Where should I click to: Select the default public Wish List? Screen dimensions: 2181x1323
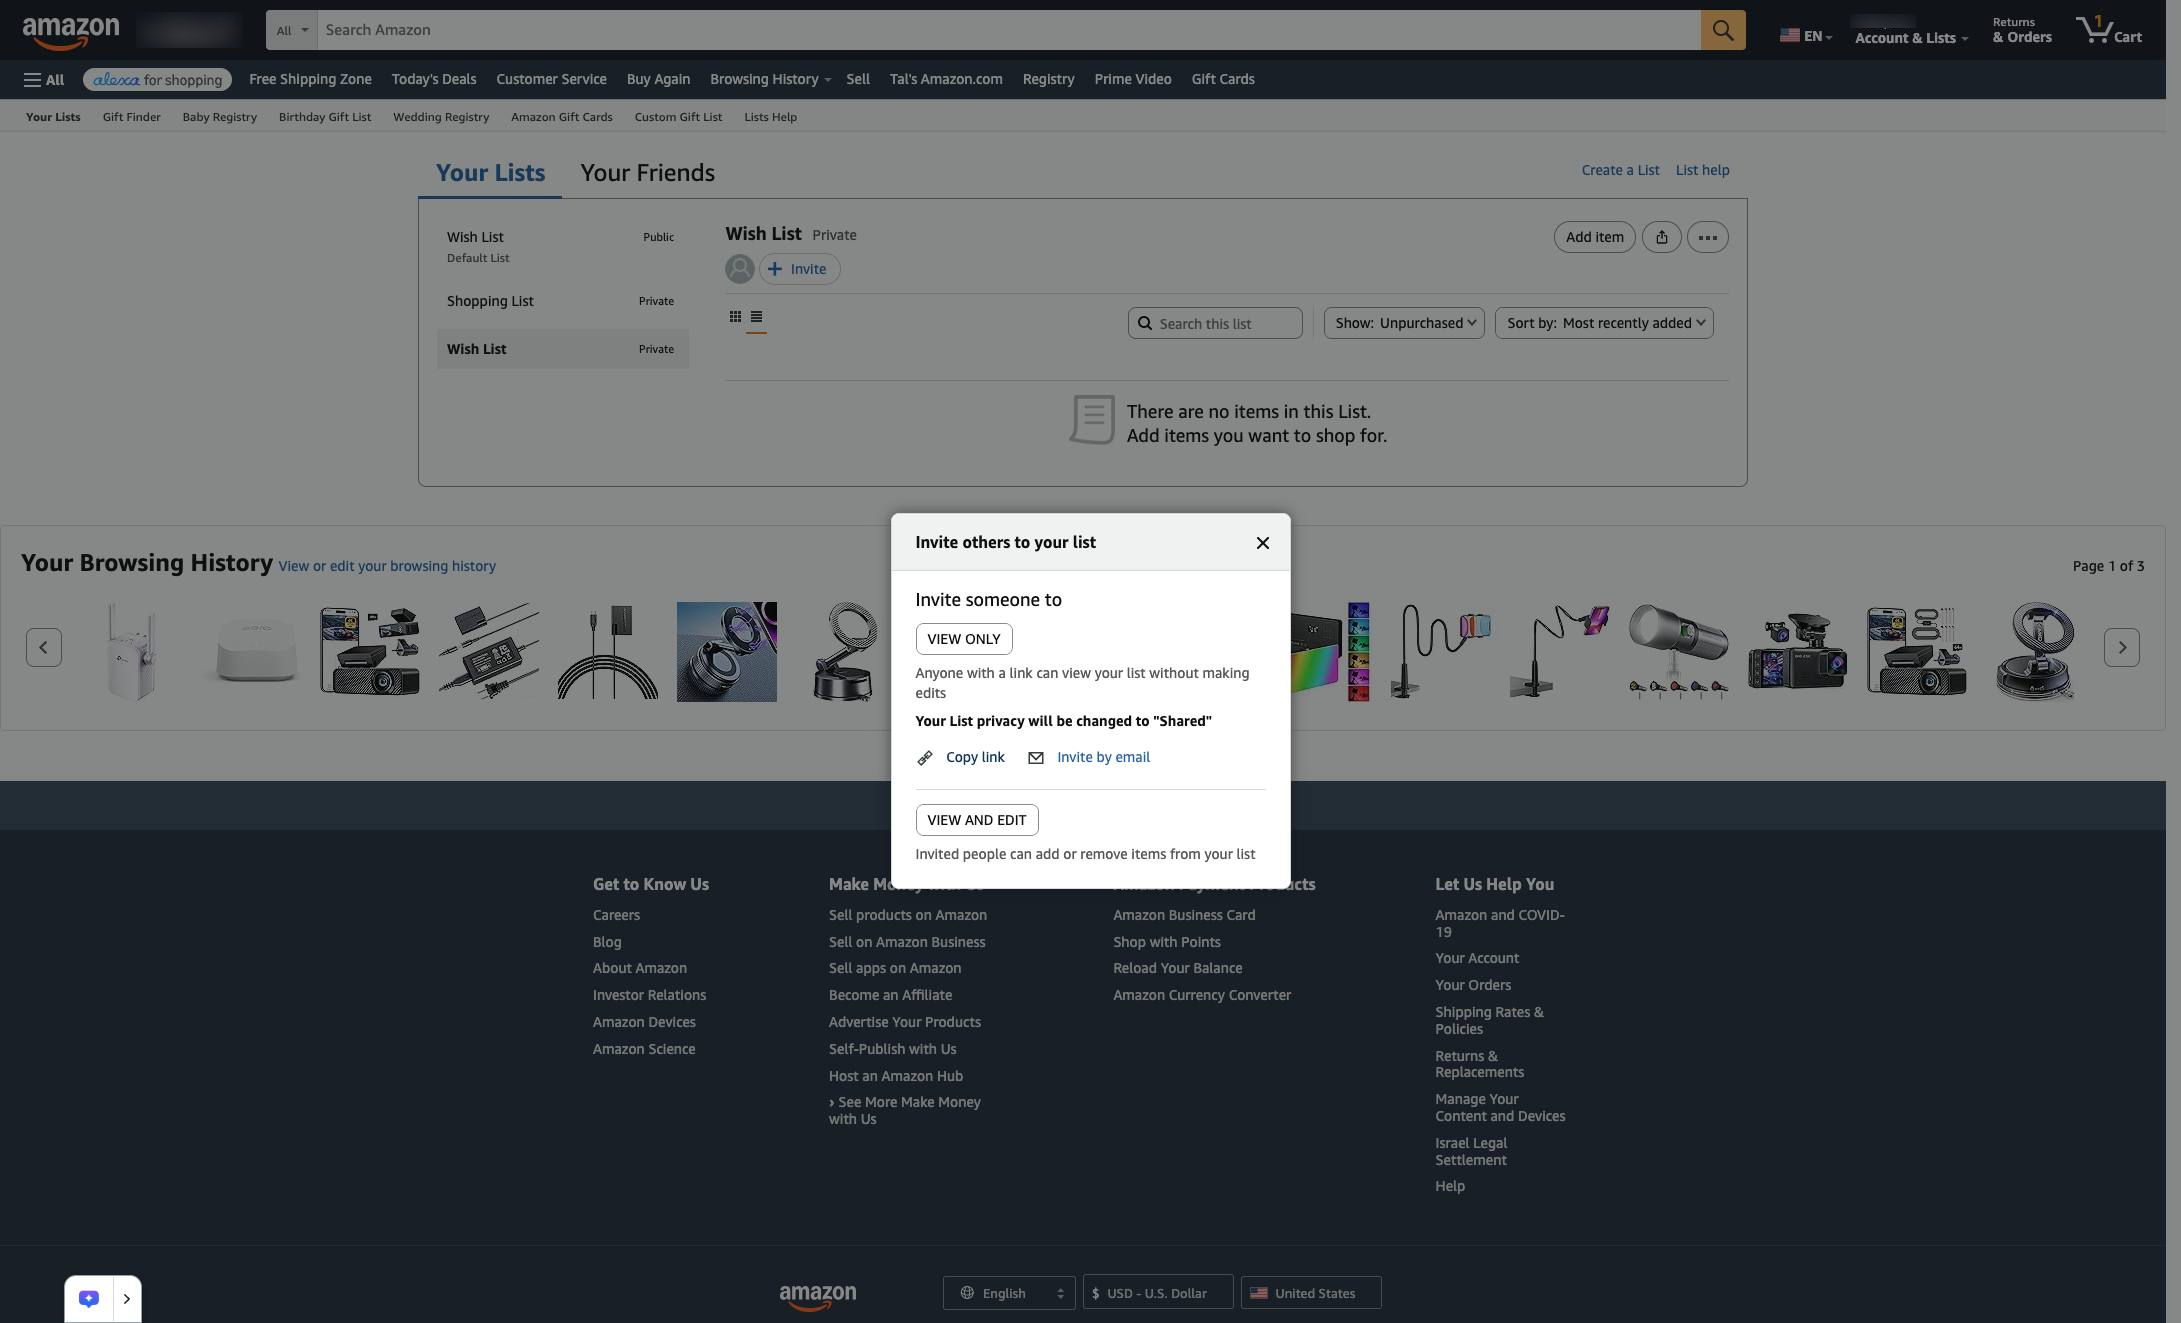(x=562, y=246)
